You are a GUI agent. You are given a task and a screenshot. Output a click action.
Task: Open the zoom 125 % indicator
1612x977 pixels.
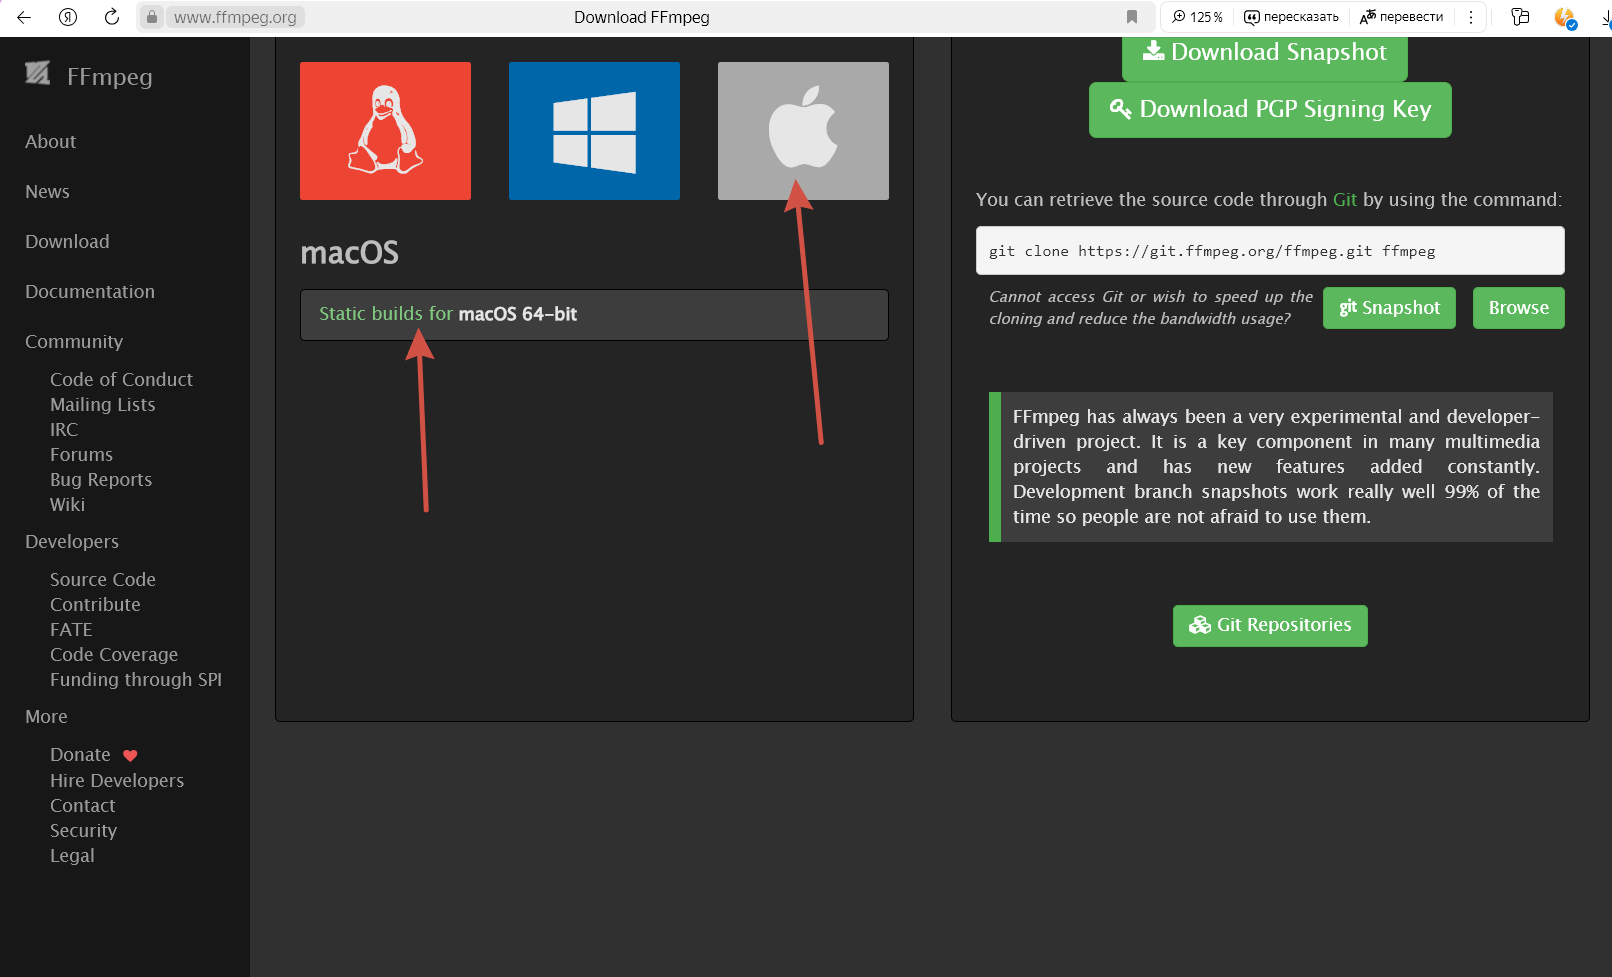(1198, 17)
